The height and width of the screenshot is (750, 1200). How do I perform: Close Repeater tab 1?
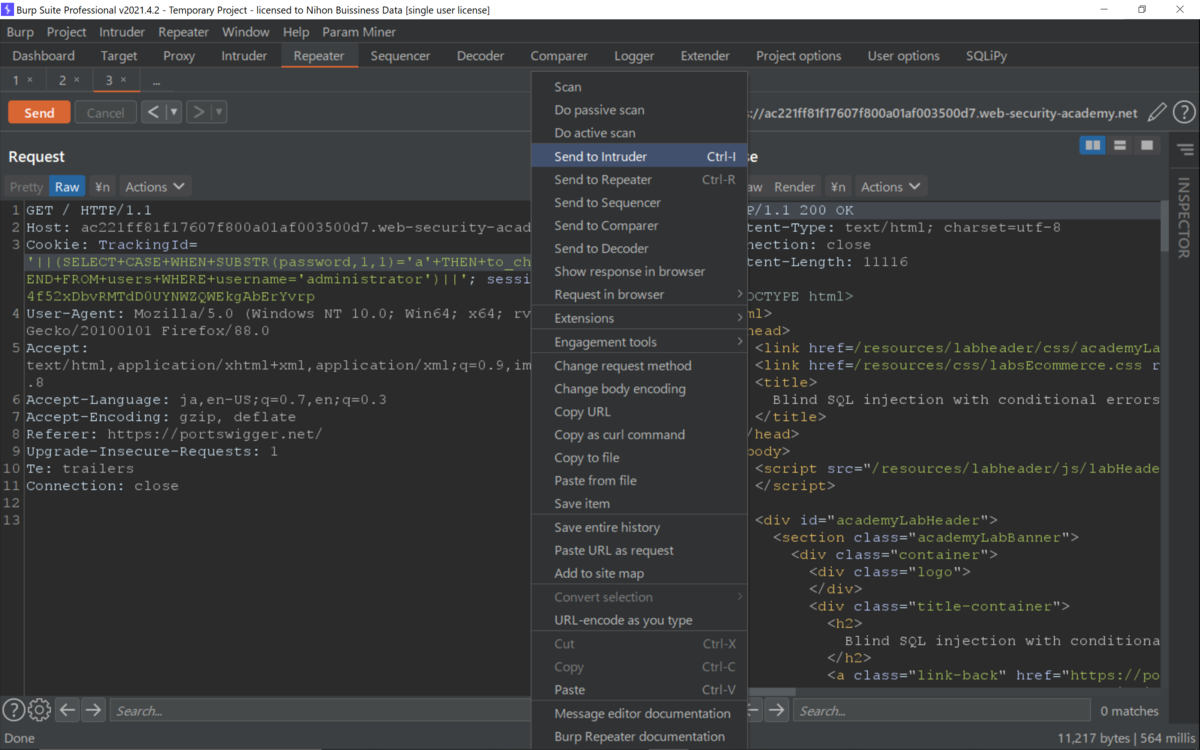(x=30, y=80)
